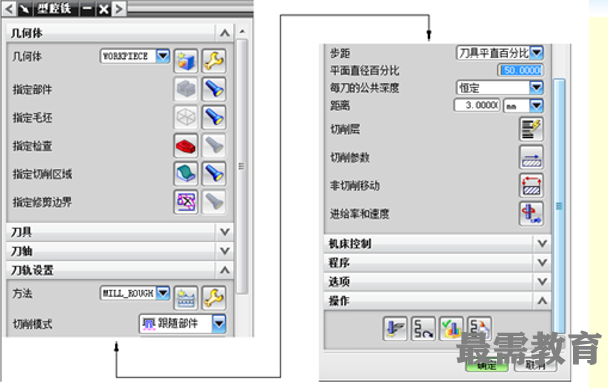Click the red check geometry icon for 指定检查
The height and width of the screenshot is (388, 608).
click(x=186, y=146)
